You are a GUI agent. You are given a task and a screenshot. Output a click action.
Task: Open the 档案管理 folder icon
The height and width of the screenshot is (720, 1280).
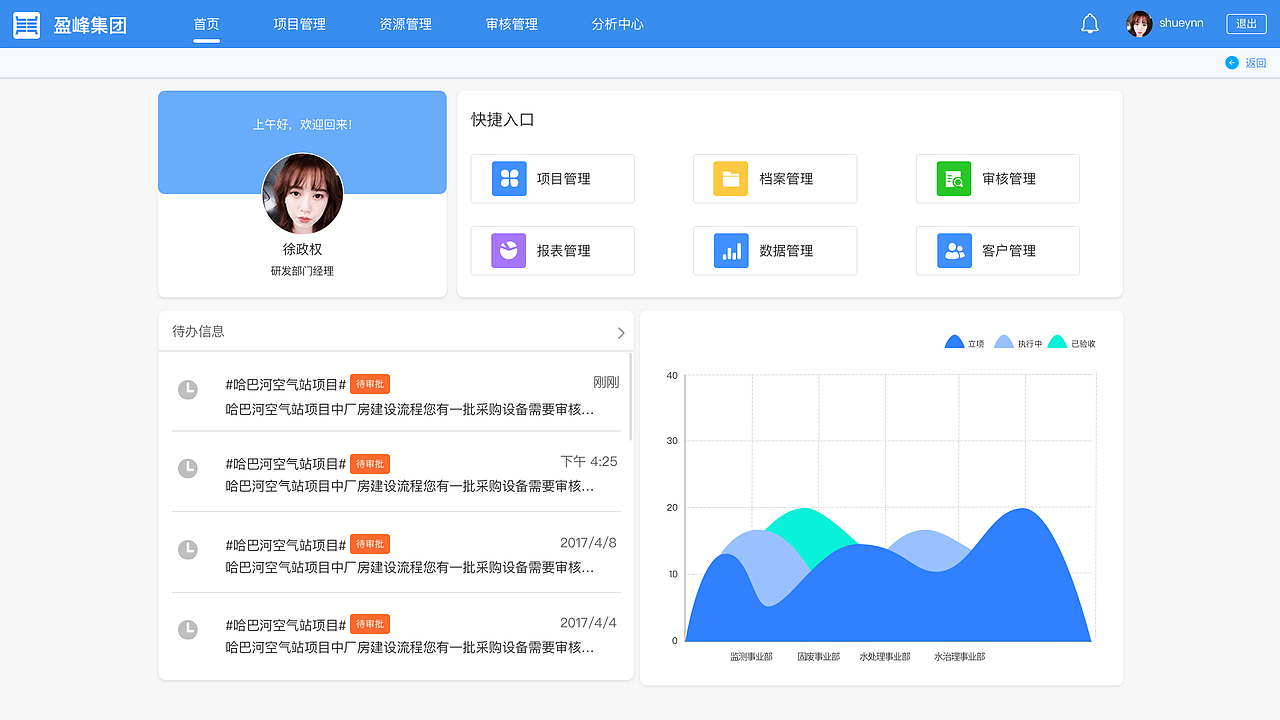coord(730,178)
